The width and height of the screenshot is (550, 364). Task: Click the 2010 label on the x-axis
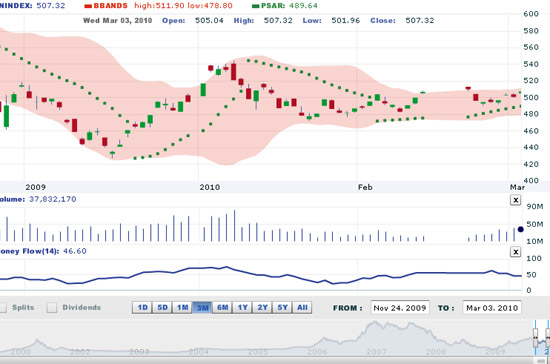[x=210, y=187]
